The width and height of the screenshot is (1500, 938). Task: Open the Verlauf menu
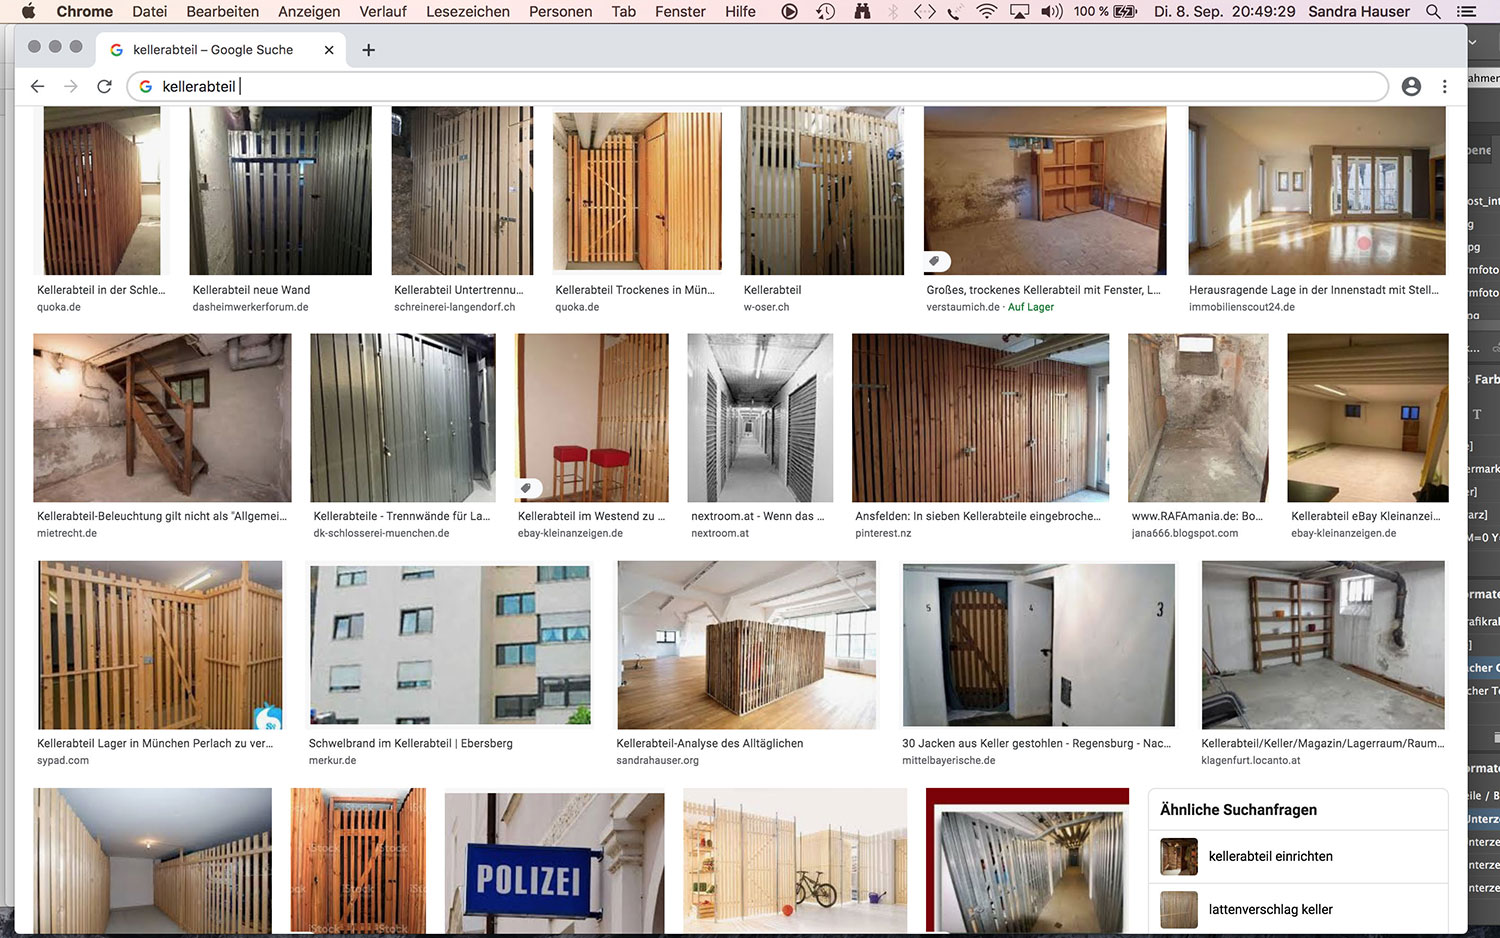pos(383,11)
